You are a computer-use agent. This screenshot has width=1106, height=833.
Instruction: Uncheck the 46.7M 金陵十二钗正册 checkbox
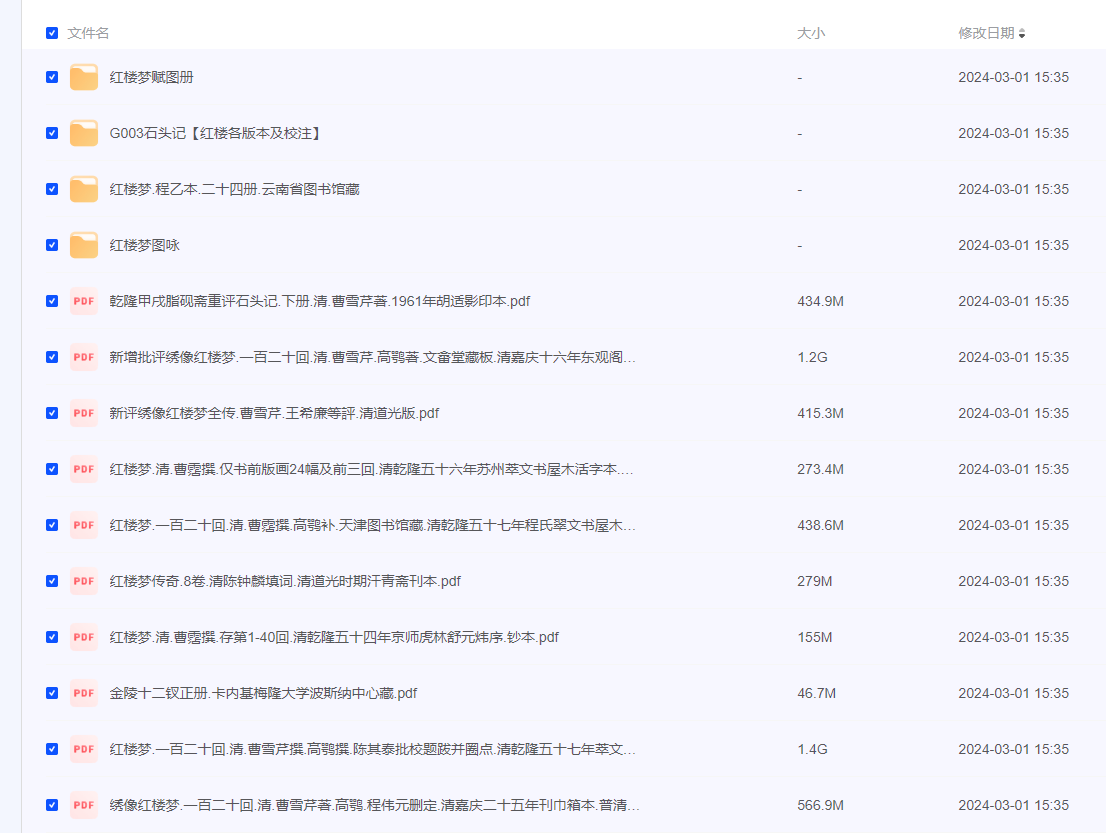pyautogui.click(x=52, y=693)
